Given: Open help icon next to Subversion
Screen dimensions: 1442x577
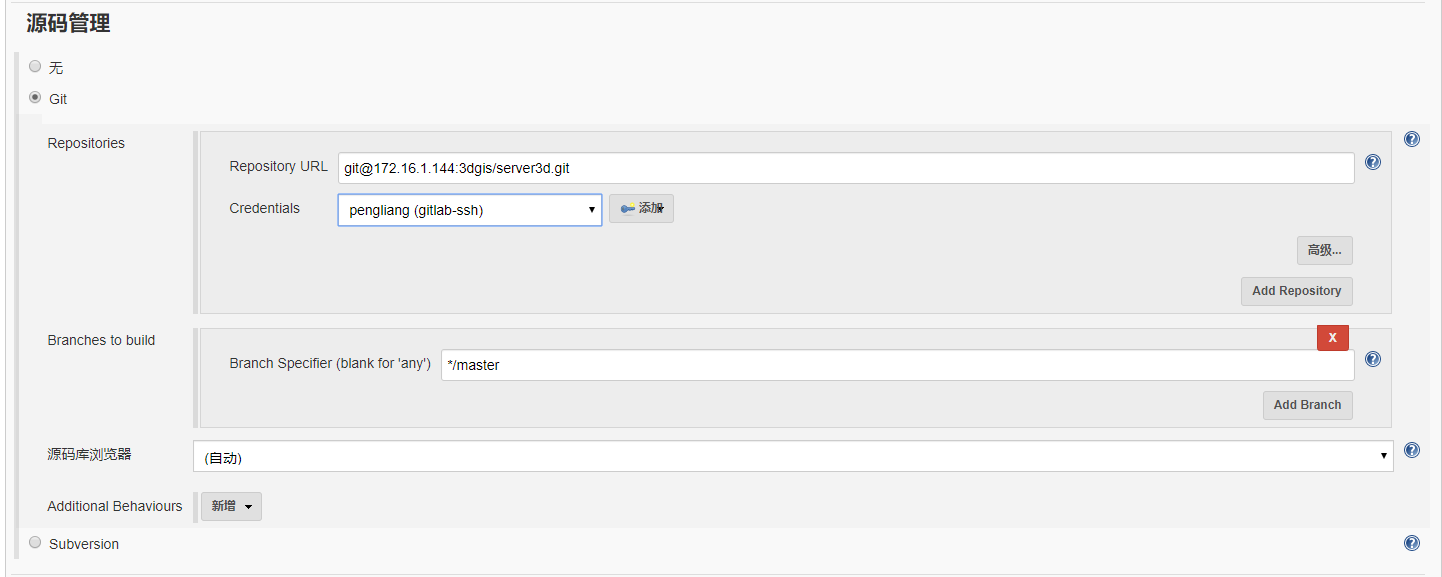Looking at the screenshot, I should tap(1412, 543).
